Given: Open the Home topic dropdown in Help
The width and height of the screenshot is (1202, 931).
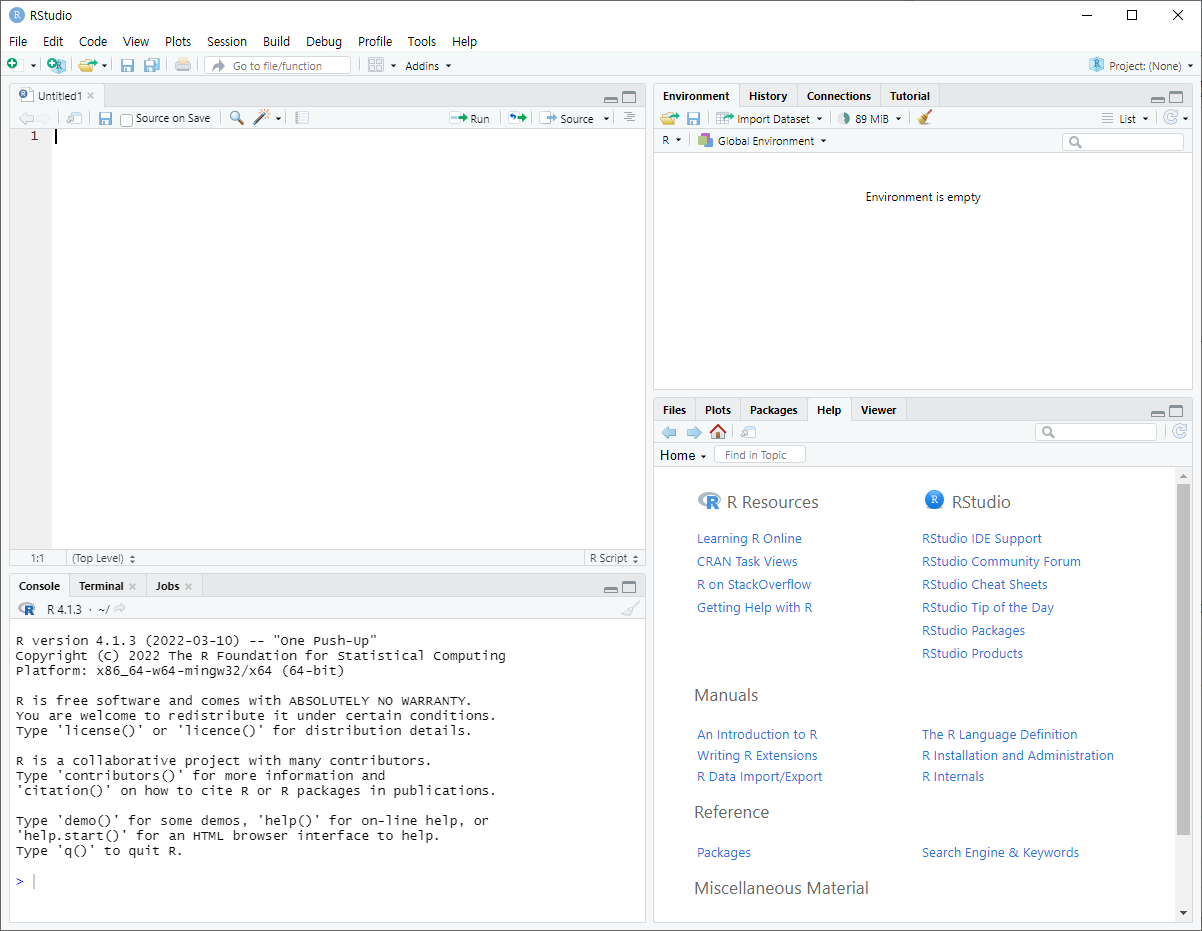Looking at the screenshot, I should (x=683, y=455).
